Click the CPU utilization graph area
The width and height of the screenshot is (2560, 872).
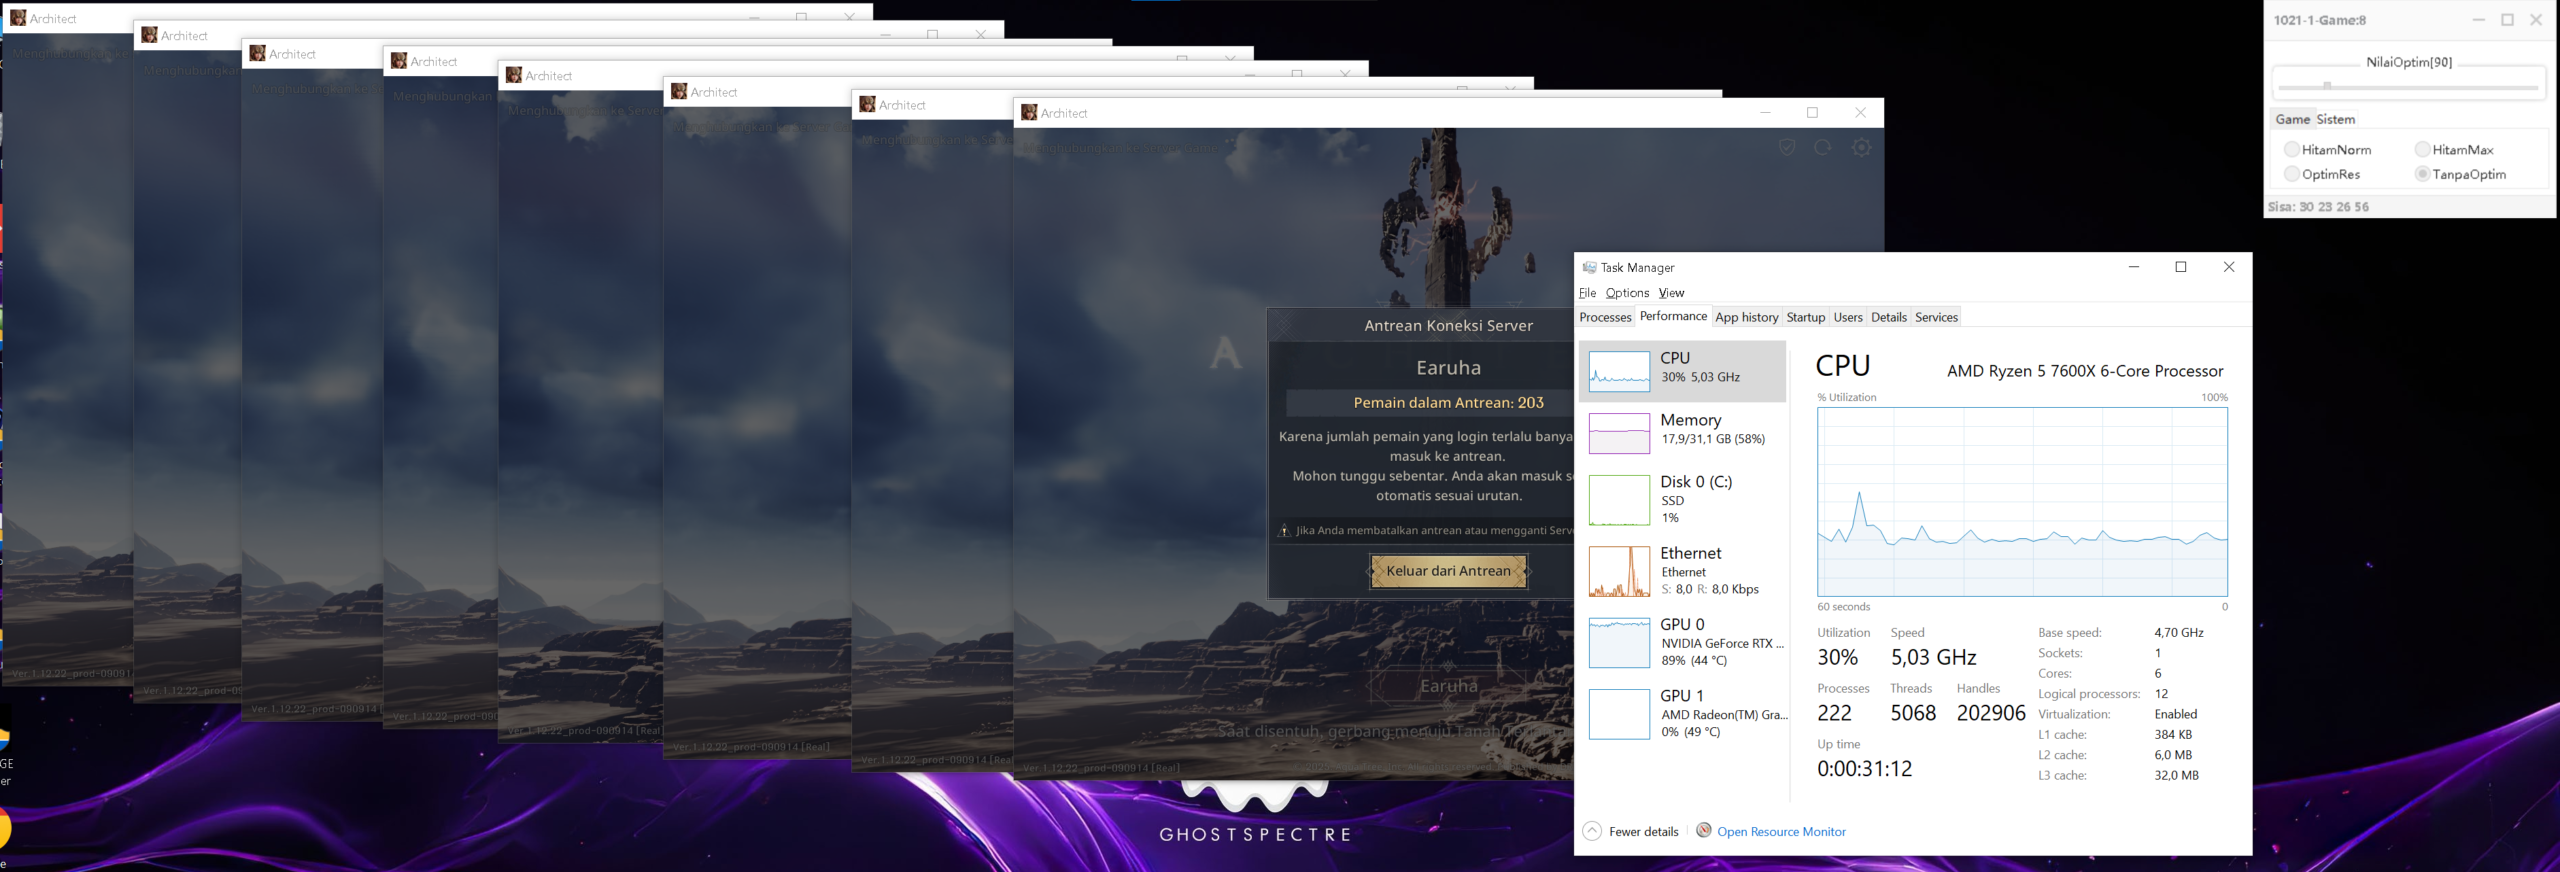coord(2022,502)
